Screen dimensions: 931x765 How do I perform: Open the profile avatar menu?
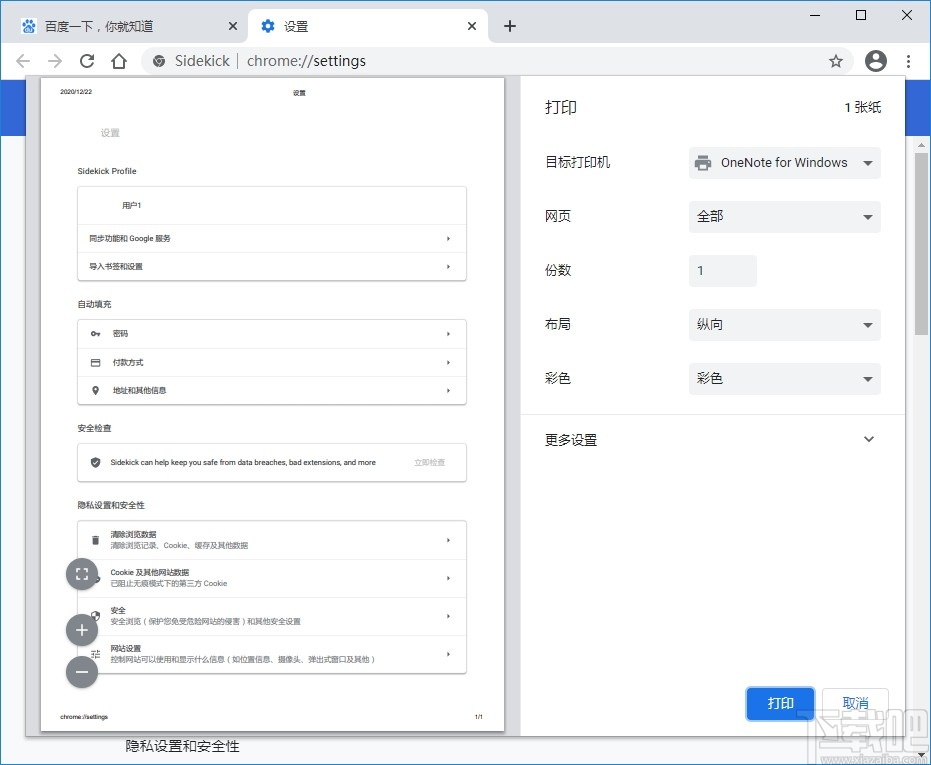click(875, 61)
